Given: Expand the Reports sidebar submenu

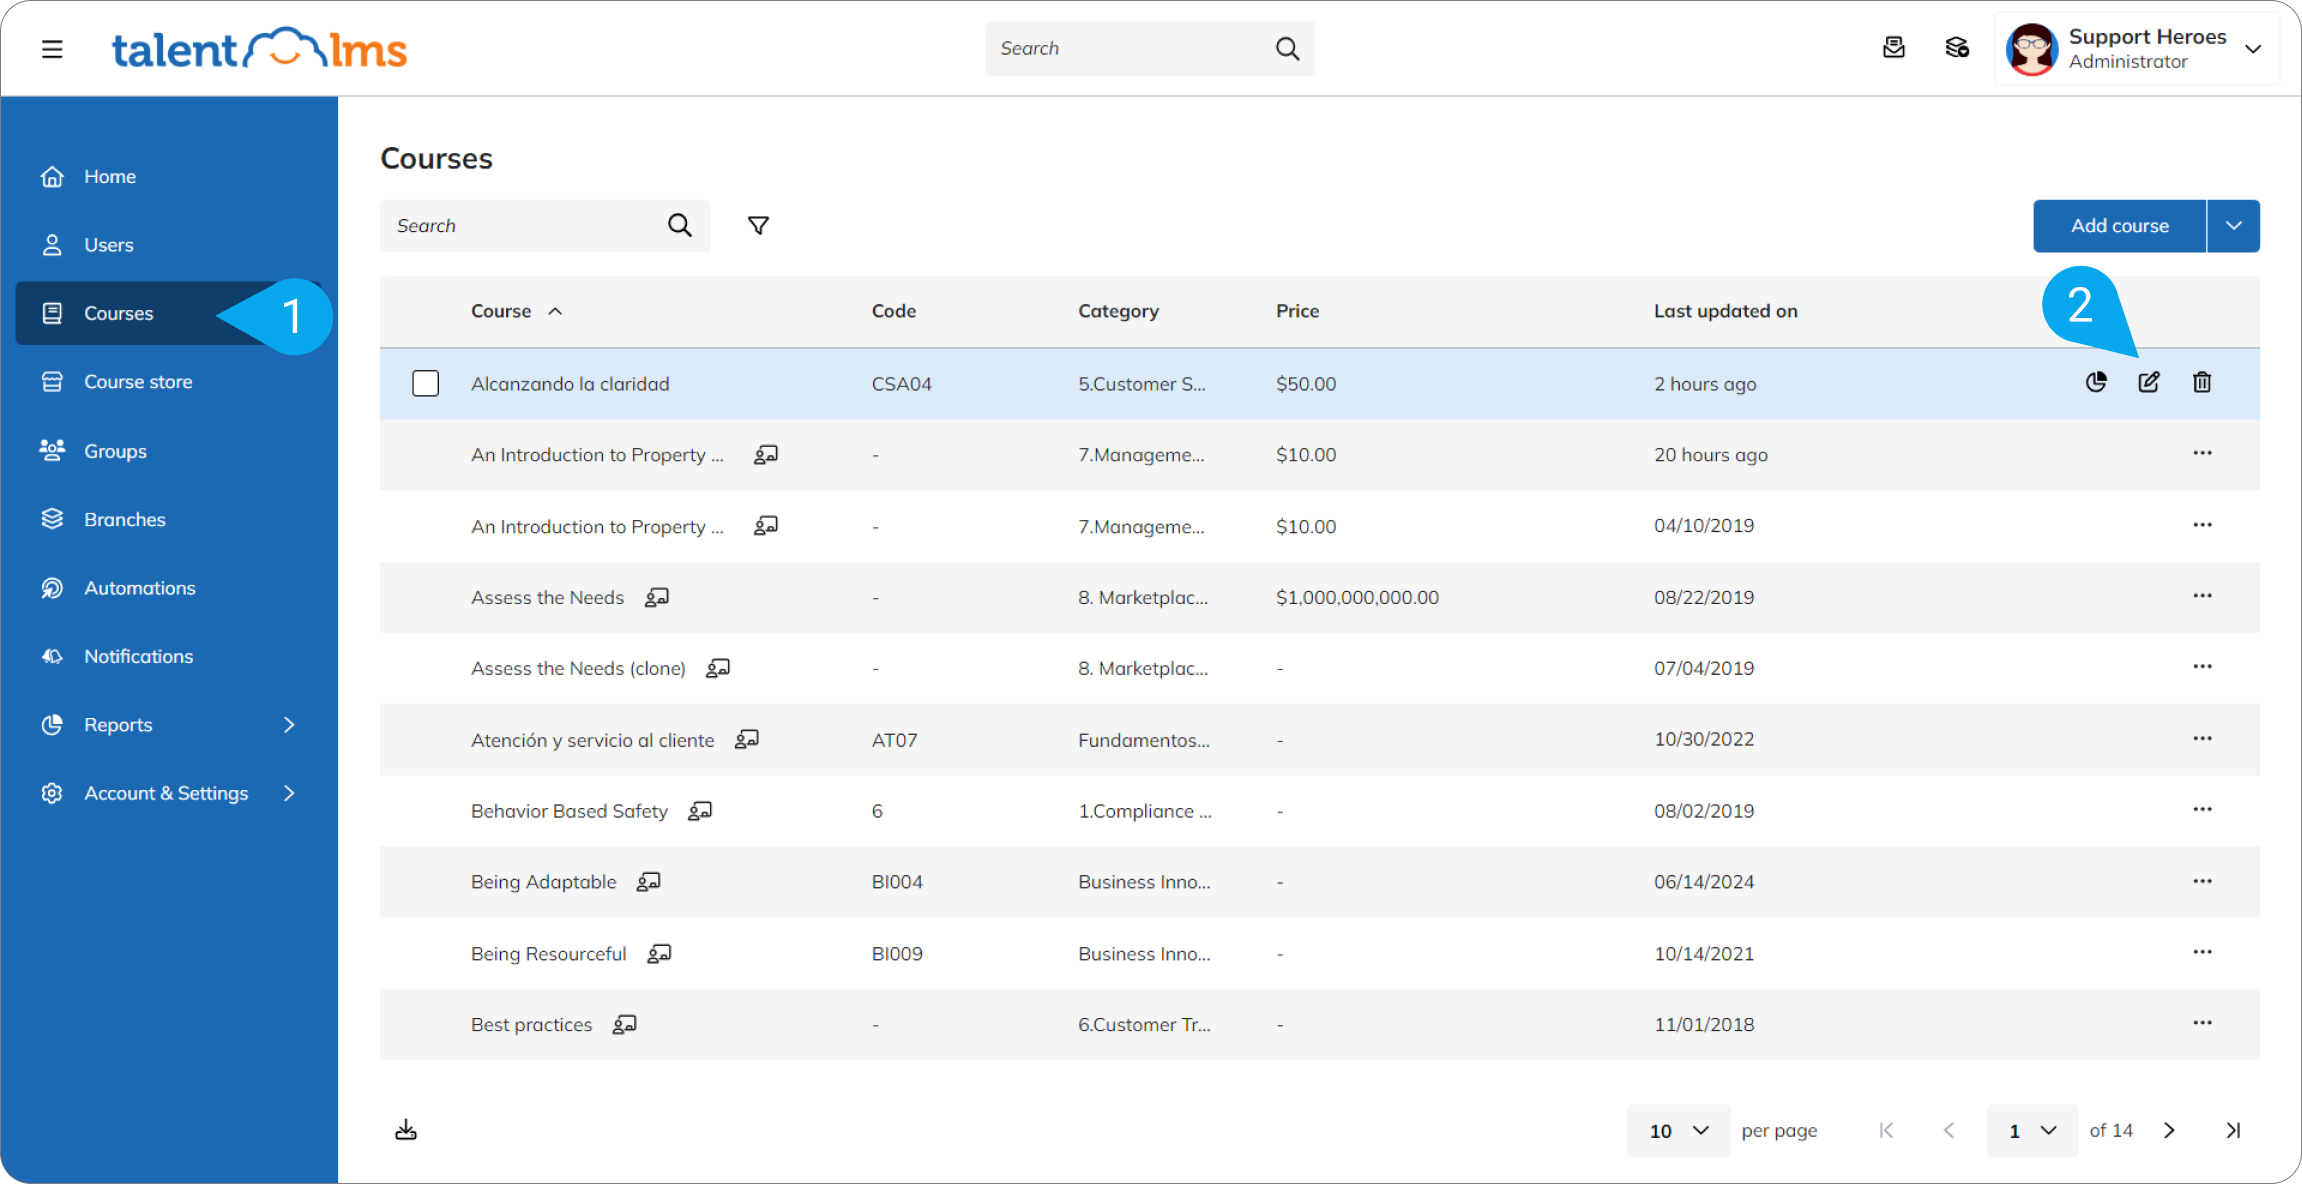Looking at the screenshot, I should 289,725.
